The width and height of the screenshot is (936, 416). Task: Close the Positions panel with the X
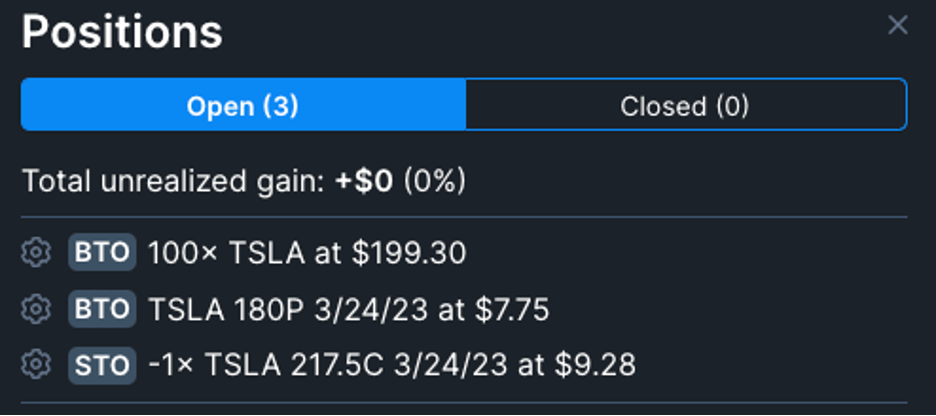897,26
